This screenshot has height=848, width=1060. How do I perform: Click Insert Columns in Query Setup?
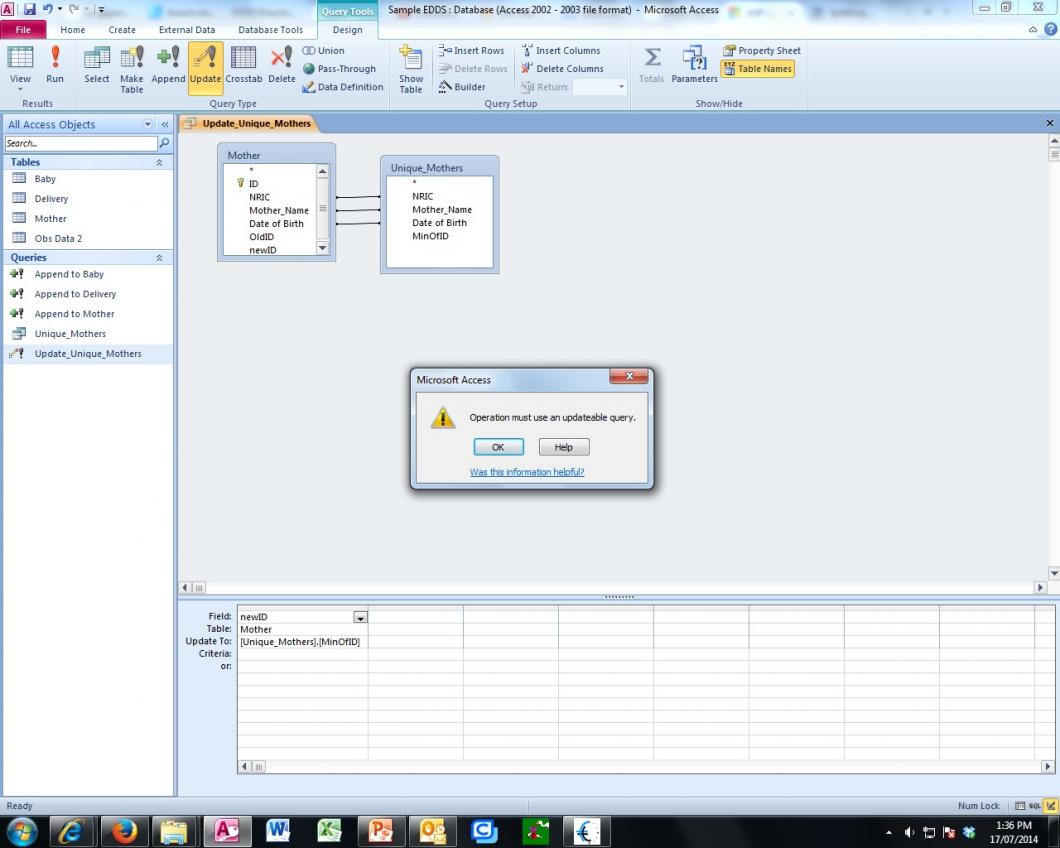tap(561, 51)
